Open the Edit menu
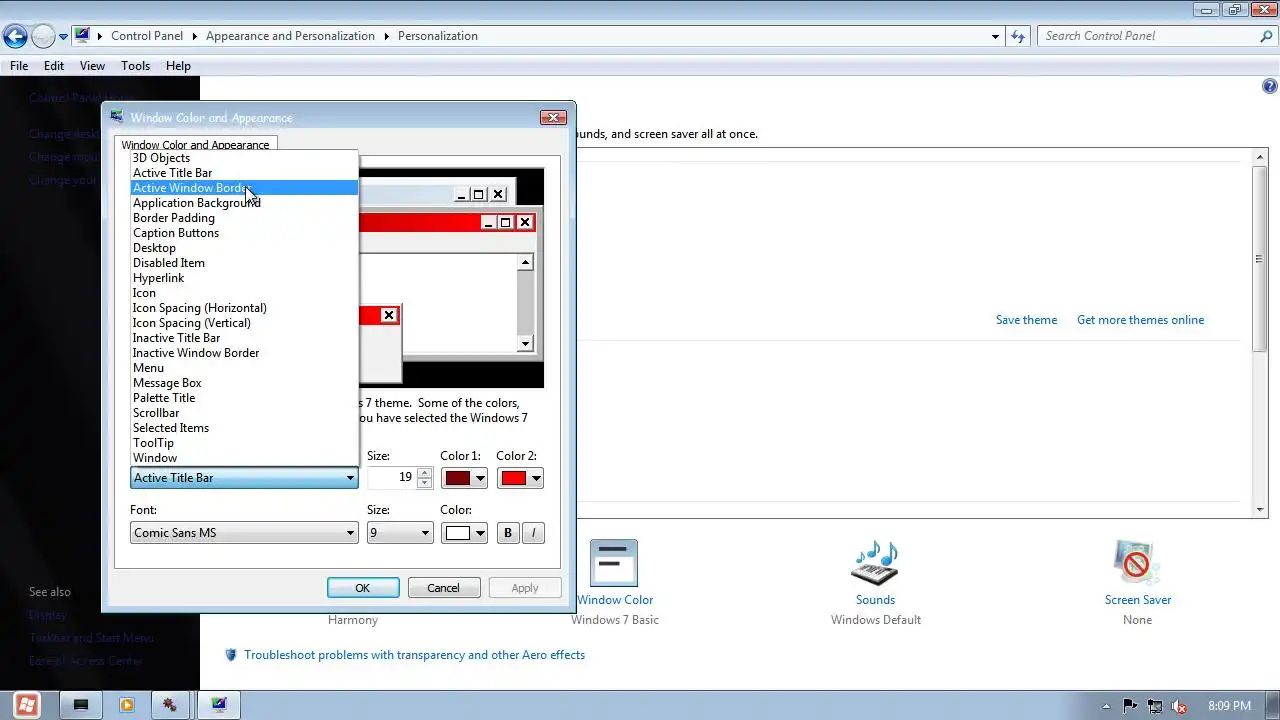The height and width of the screenshot is (720, 1280). (x=54, y=66)
